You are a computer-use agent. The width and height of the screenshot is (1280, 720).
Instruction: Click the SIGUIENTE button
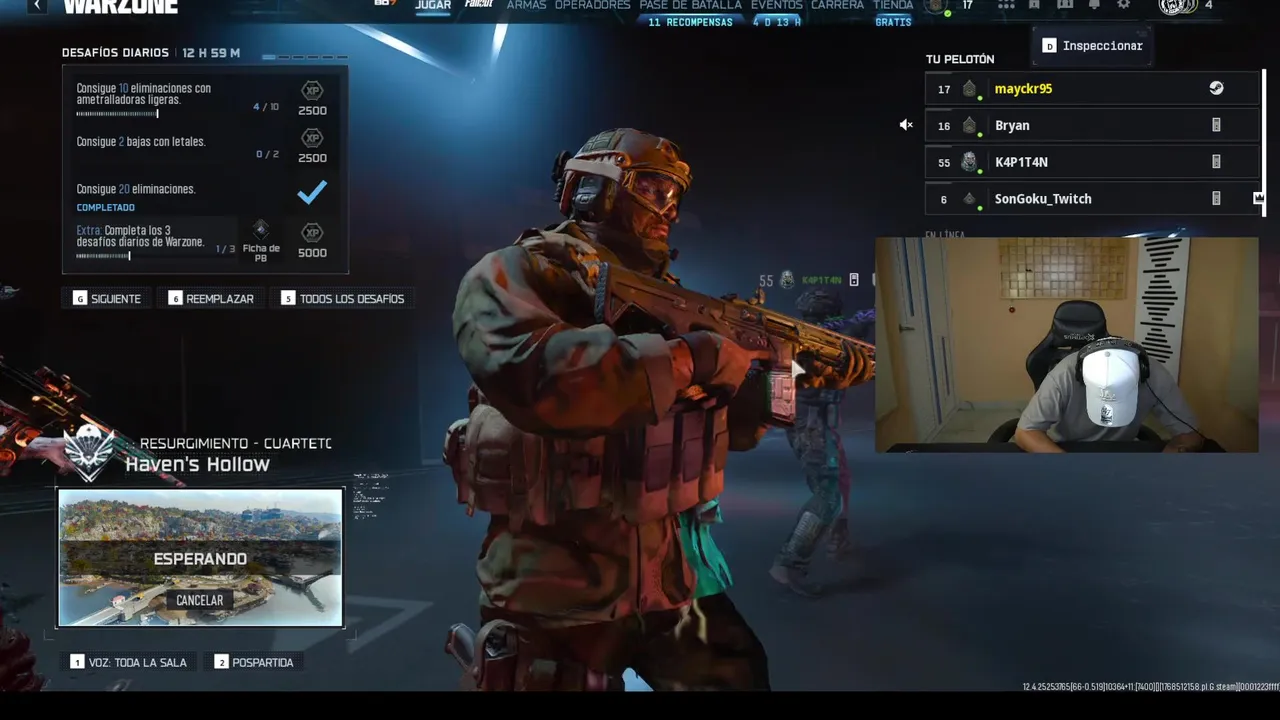click(x=107, y=298)
